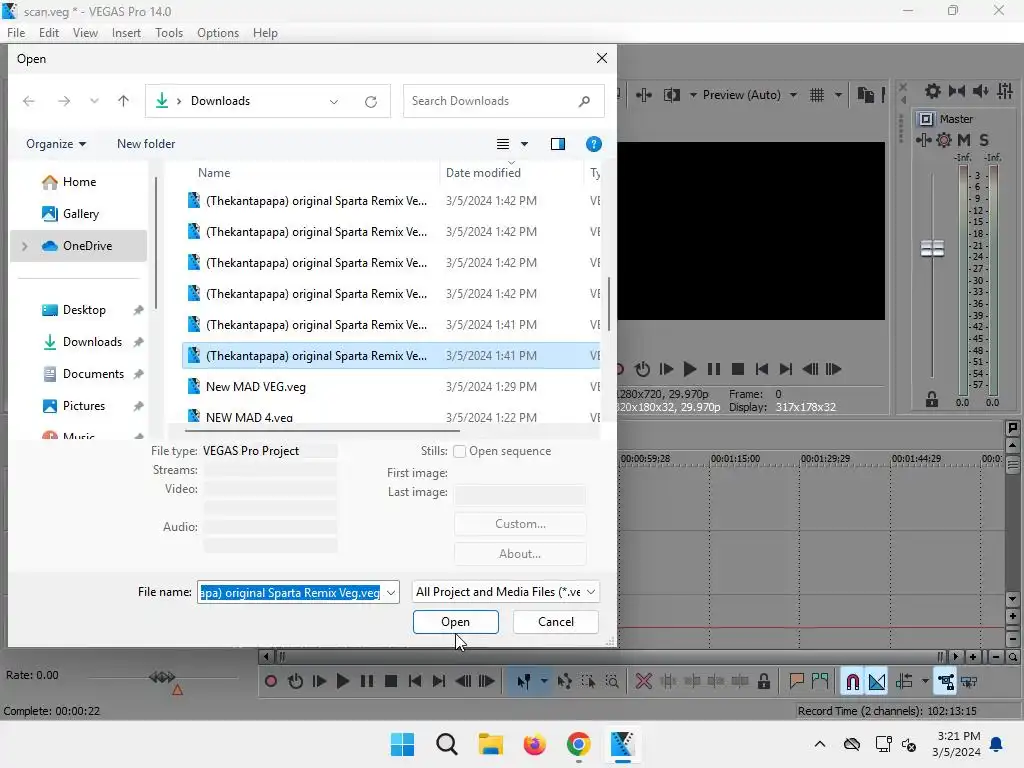This screenshot has height=768, width=1024.
Task: Click New folder
Action: (146, 144)
